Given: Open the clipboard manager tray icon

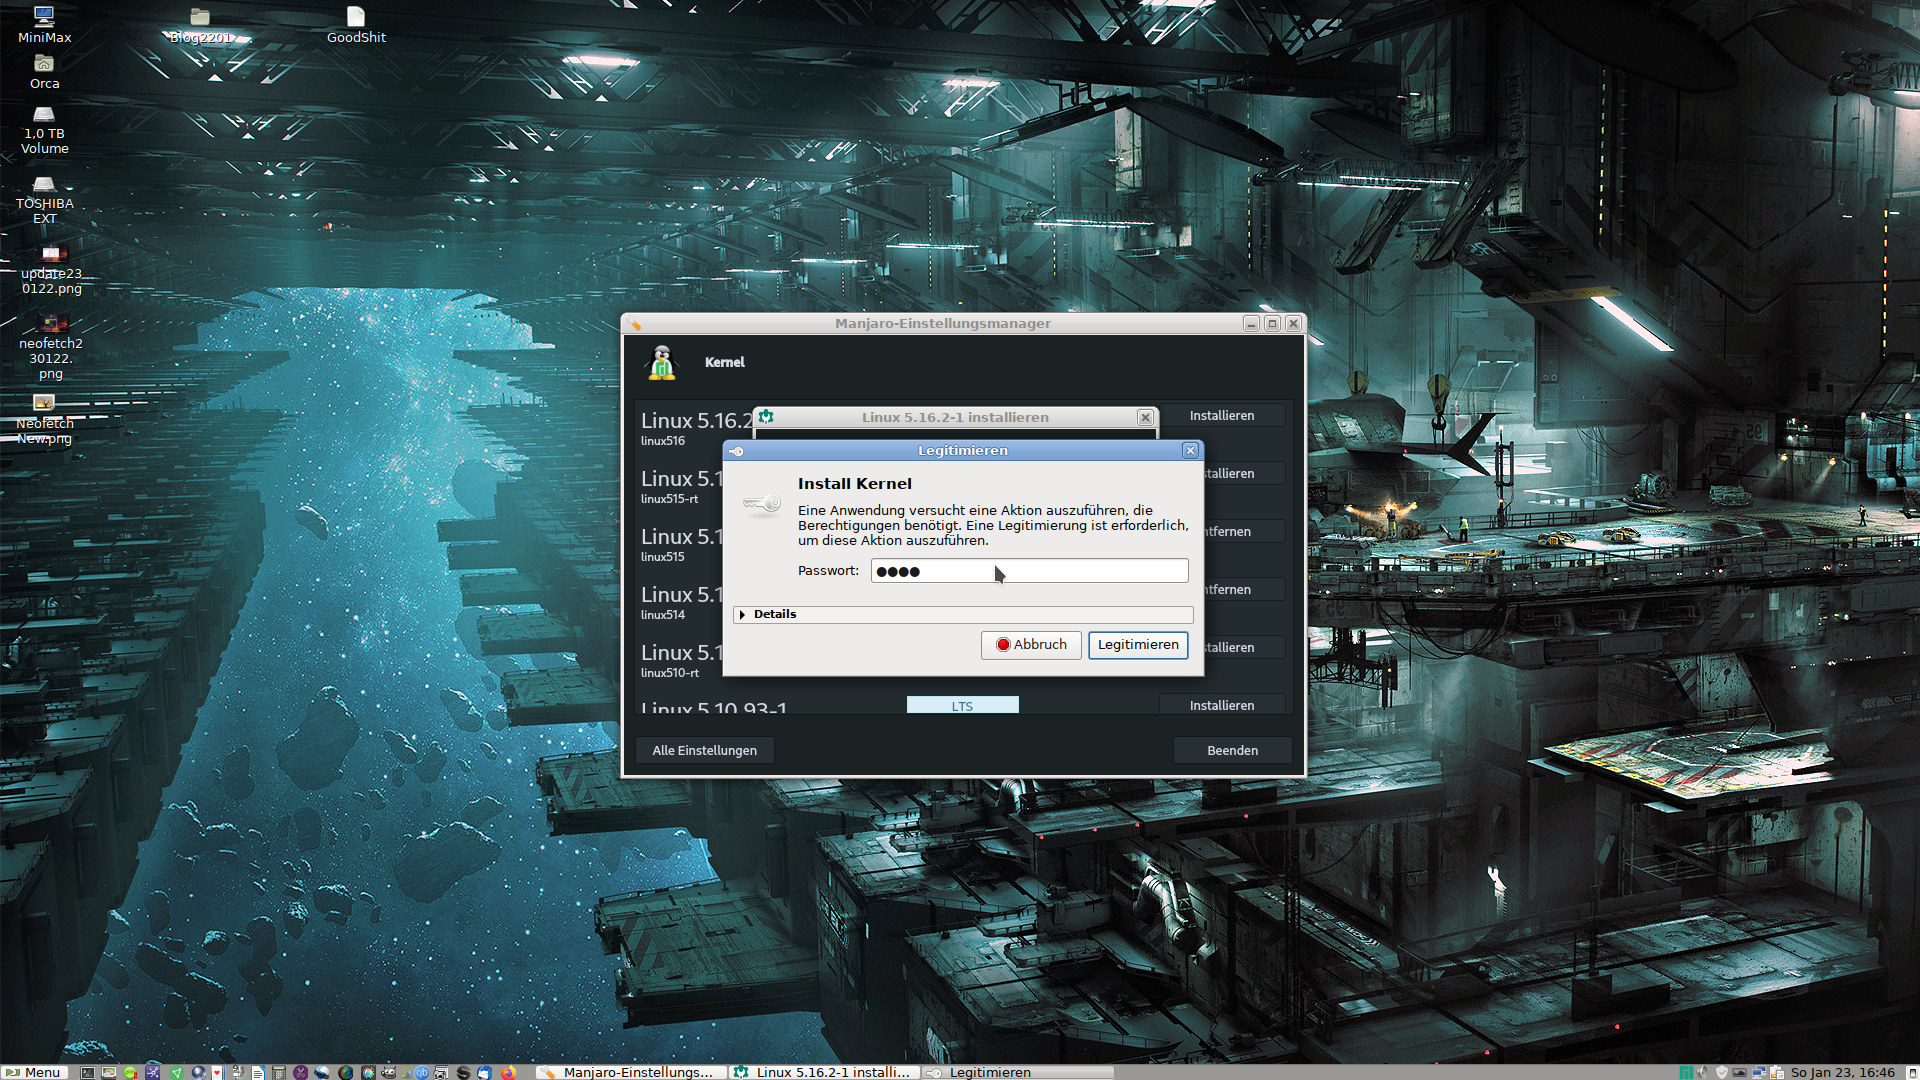Looking at the screenshot, I should 1777,1072.
